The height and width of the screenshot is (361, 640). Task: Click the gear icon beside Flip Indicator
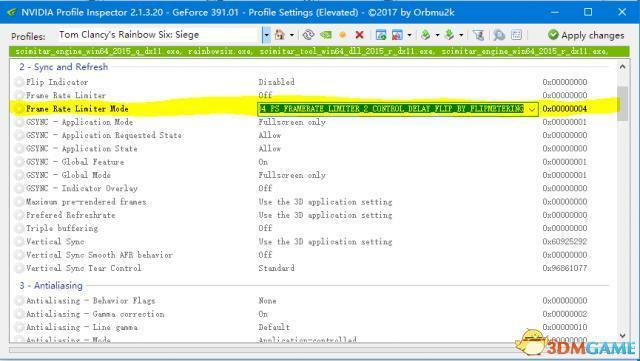pos(19,82)
